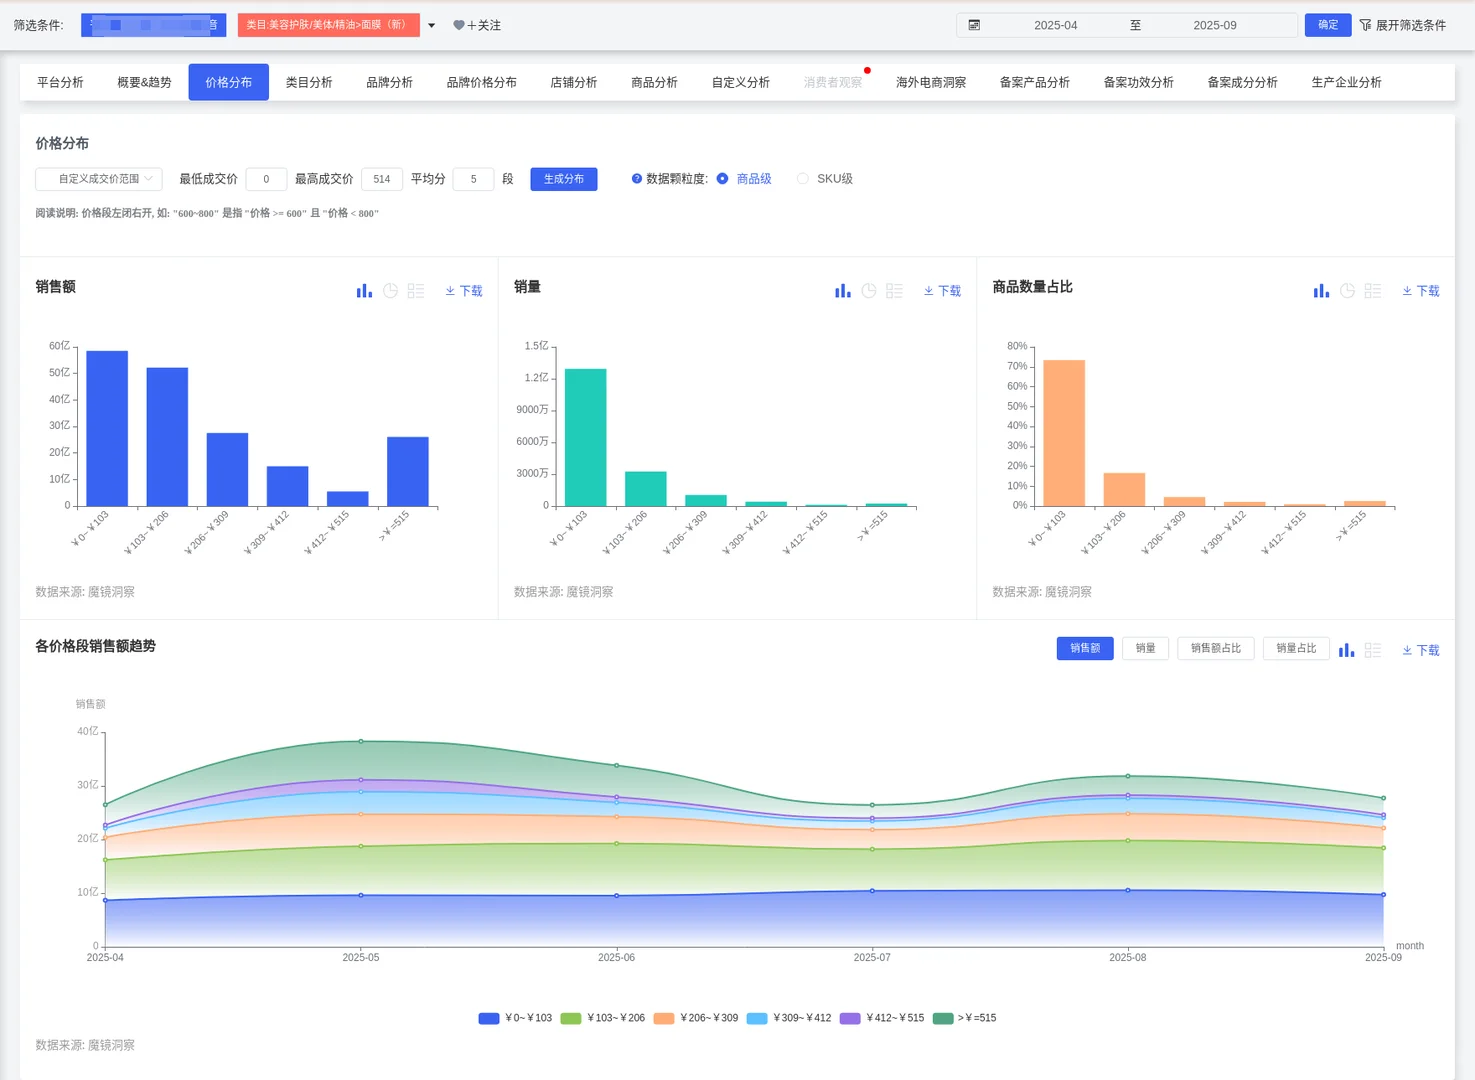Download the 各价格段销售额趋势 data

tap(1421, 650)
